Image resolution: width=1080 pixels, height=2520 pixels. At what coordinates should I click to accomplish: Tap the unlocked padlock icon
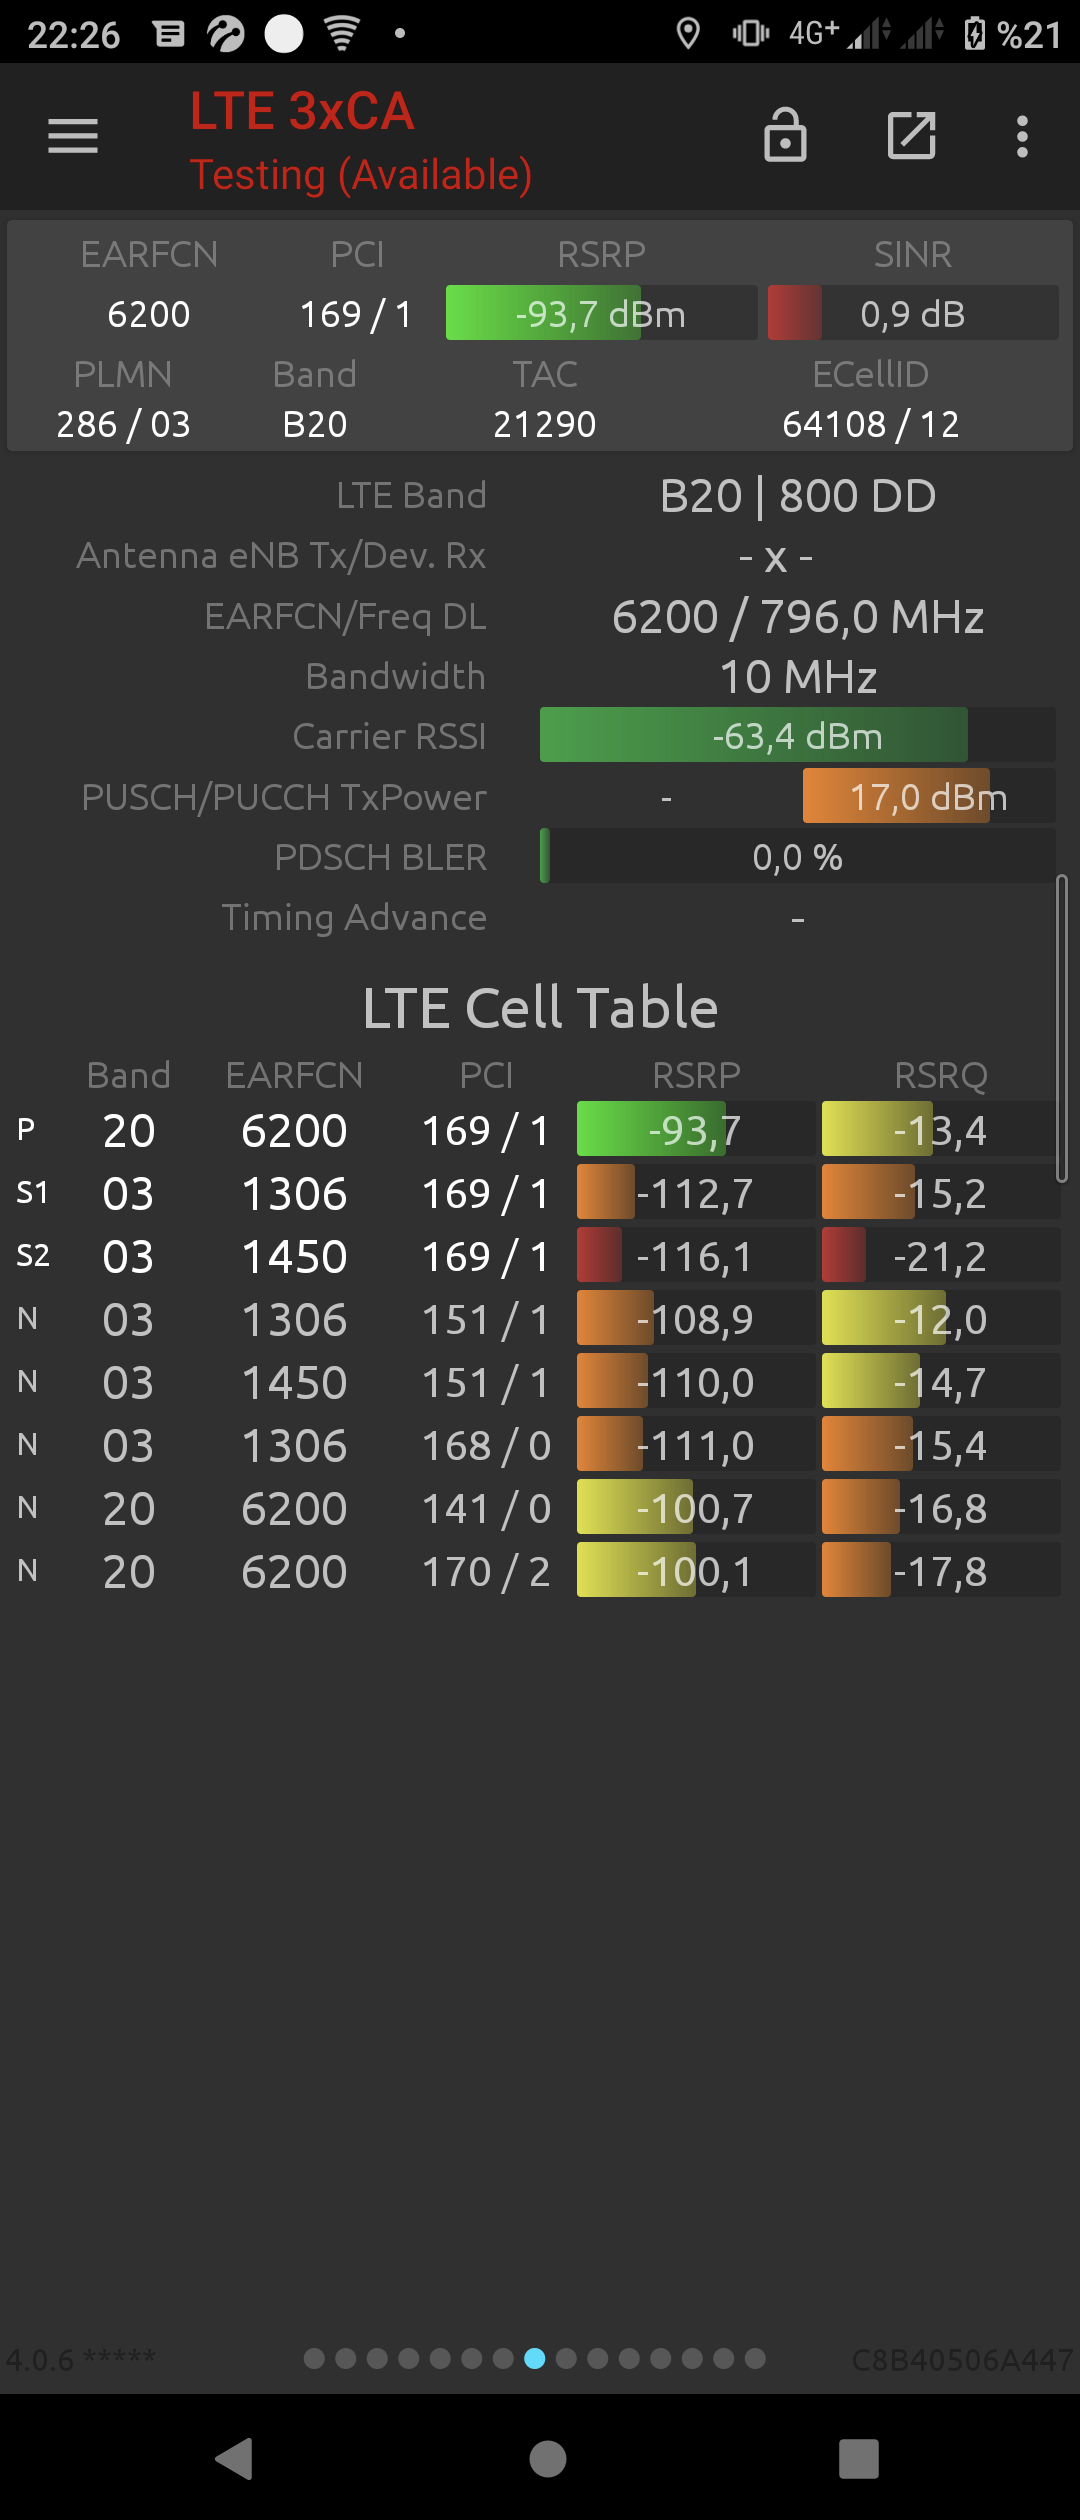coord(785,135)
